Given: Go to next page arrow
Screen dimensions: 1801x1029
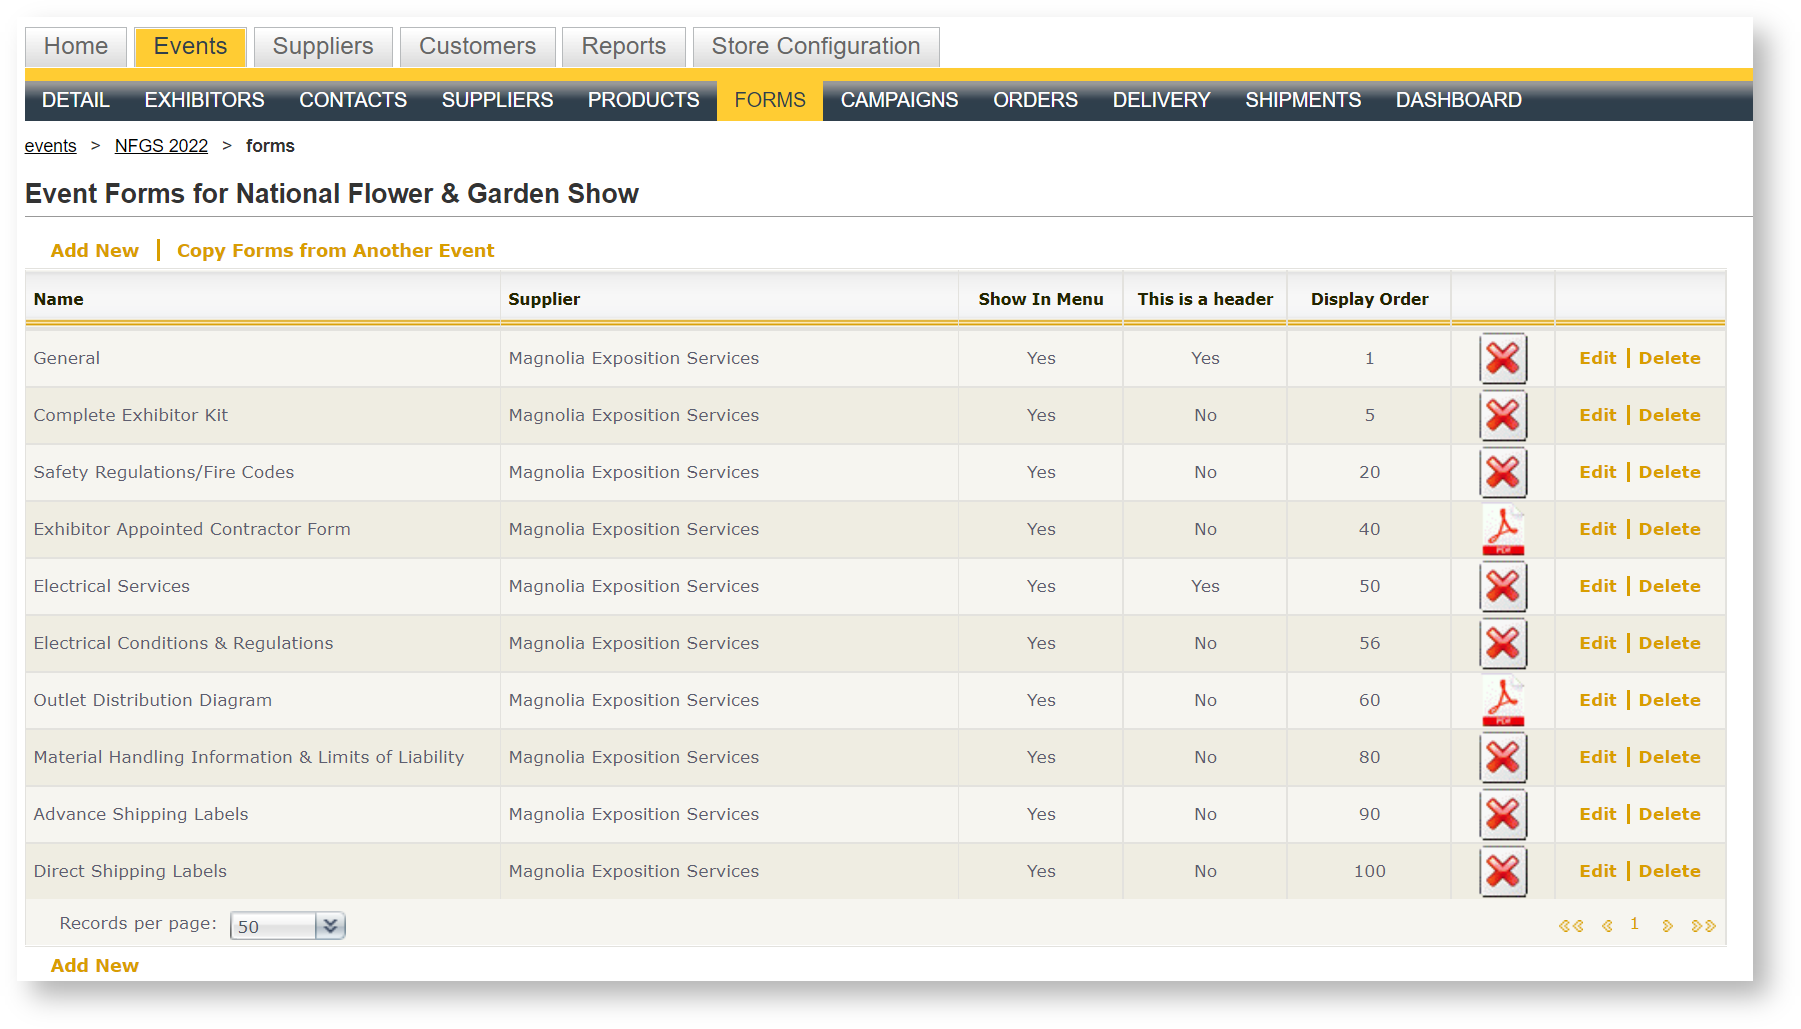Looking at the screenshot, I should tap(1667, 926).
